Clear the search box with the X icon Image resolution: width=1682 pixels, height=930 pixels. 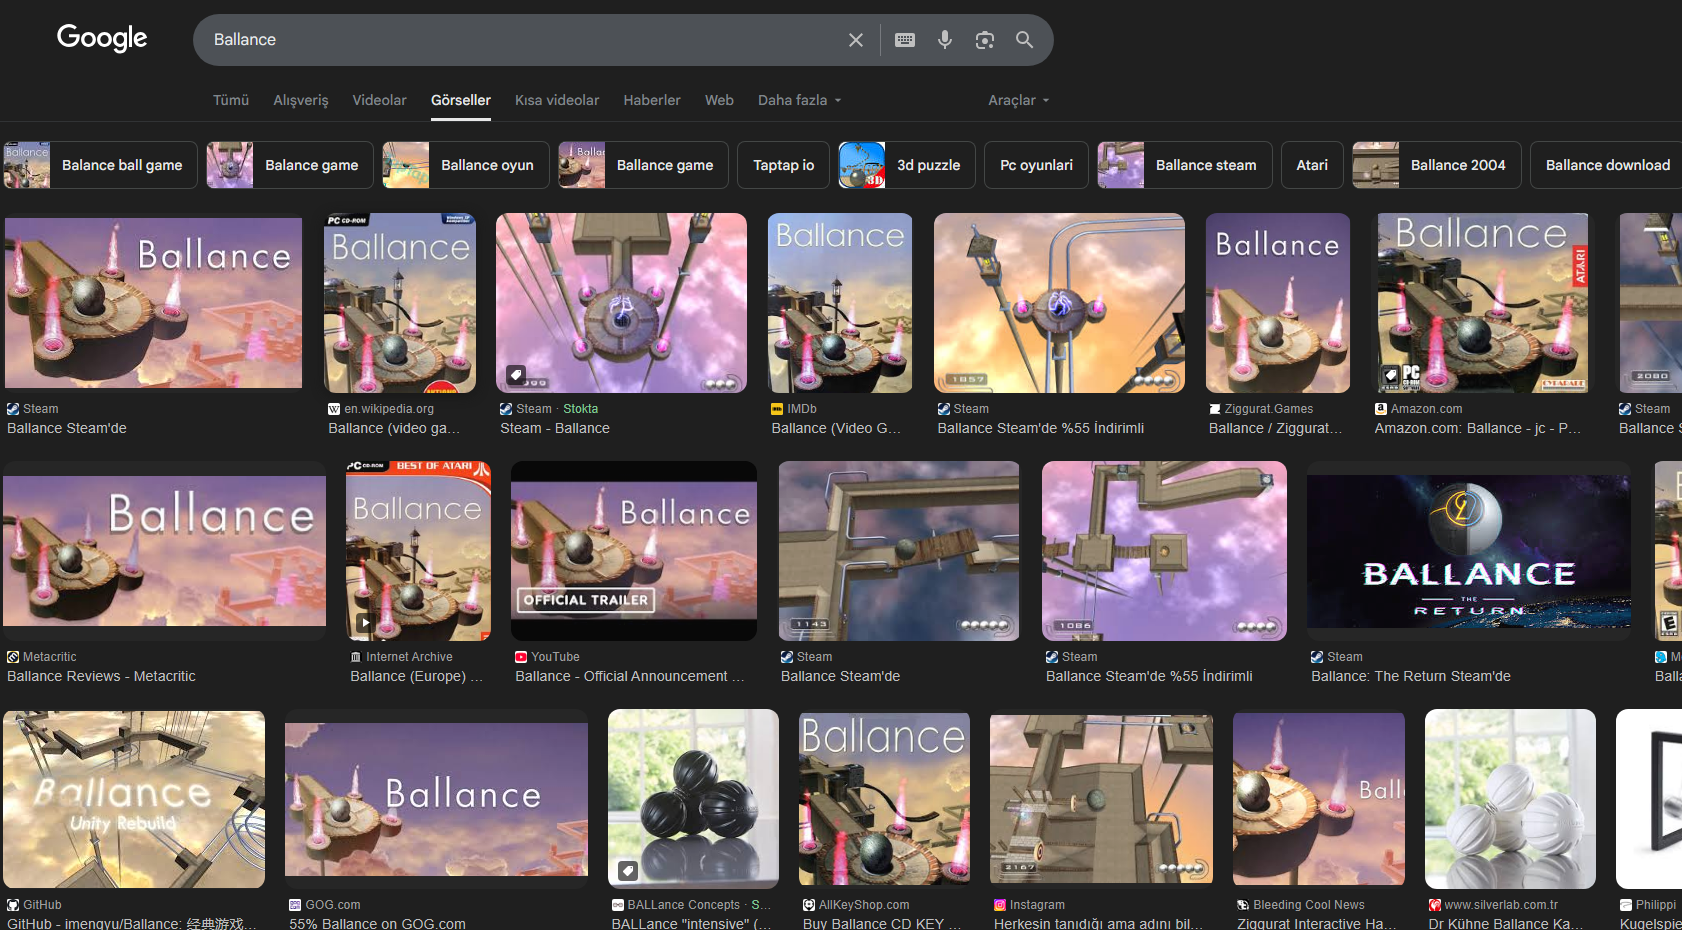tap(856, 40)
